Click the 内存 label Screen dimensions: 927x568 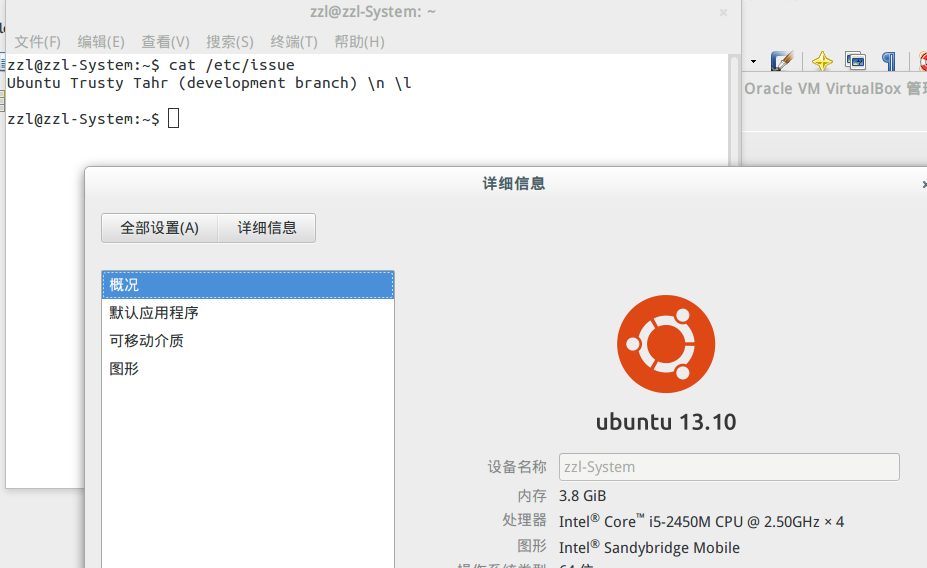click(531, 496)
